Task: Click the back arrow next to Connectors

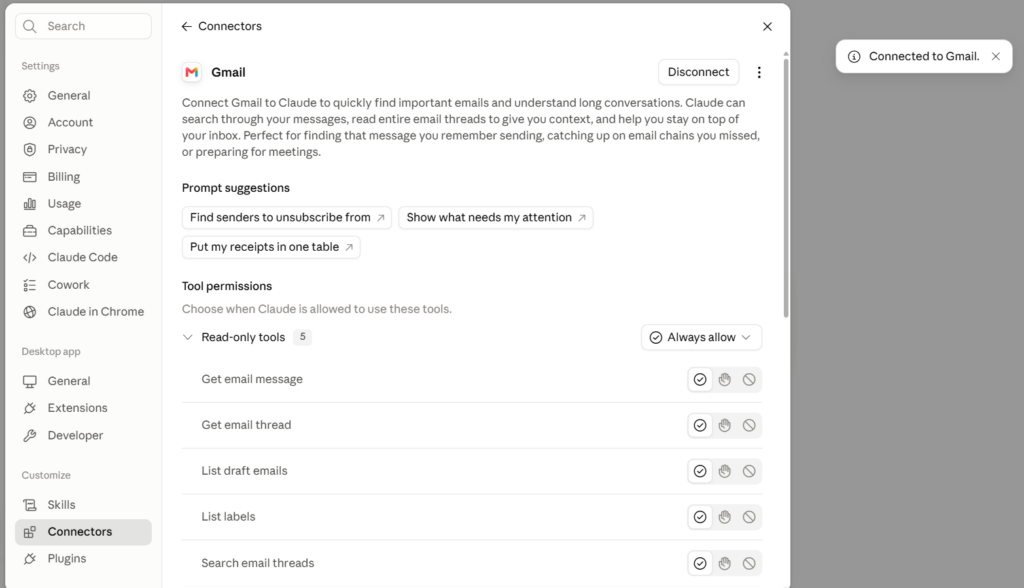Action: pos(187,26)
